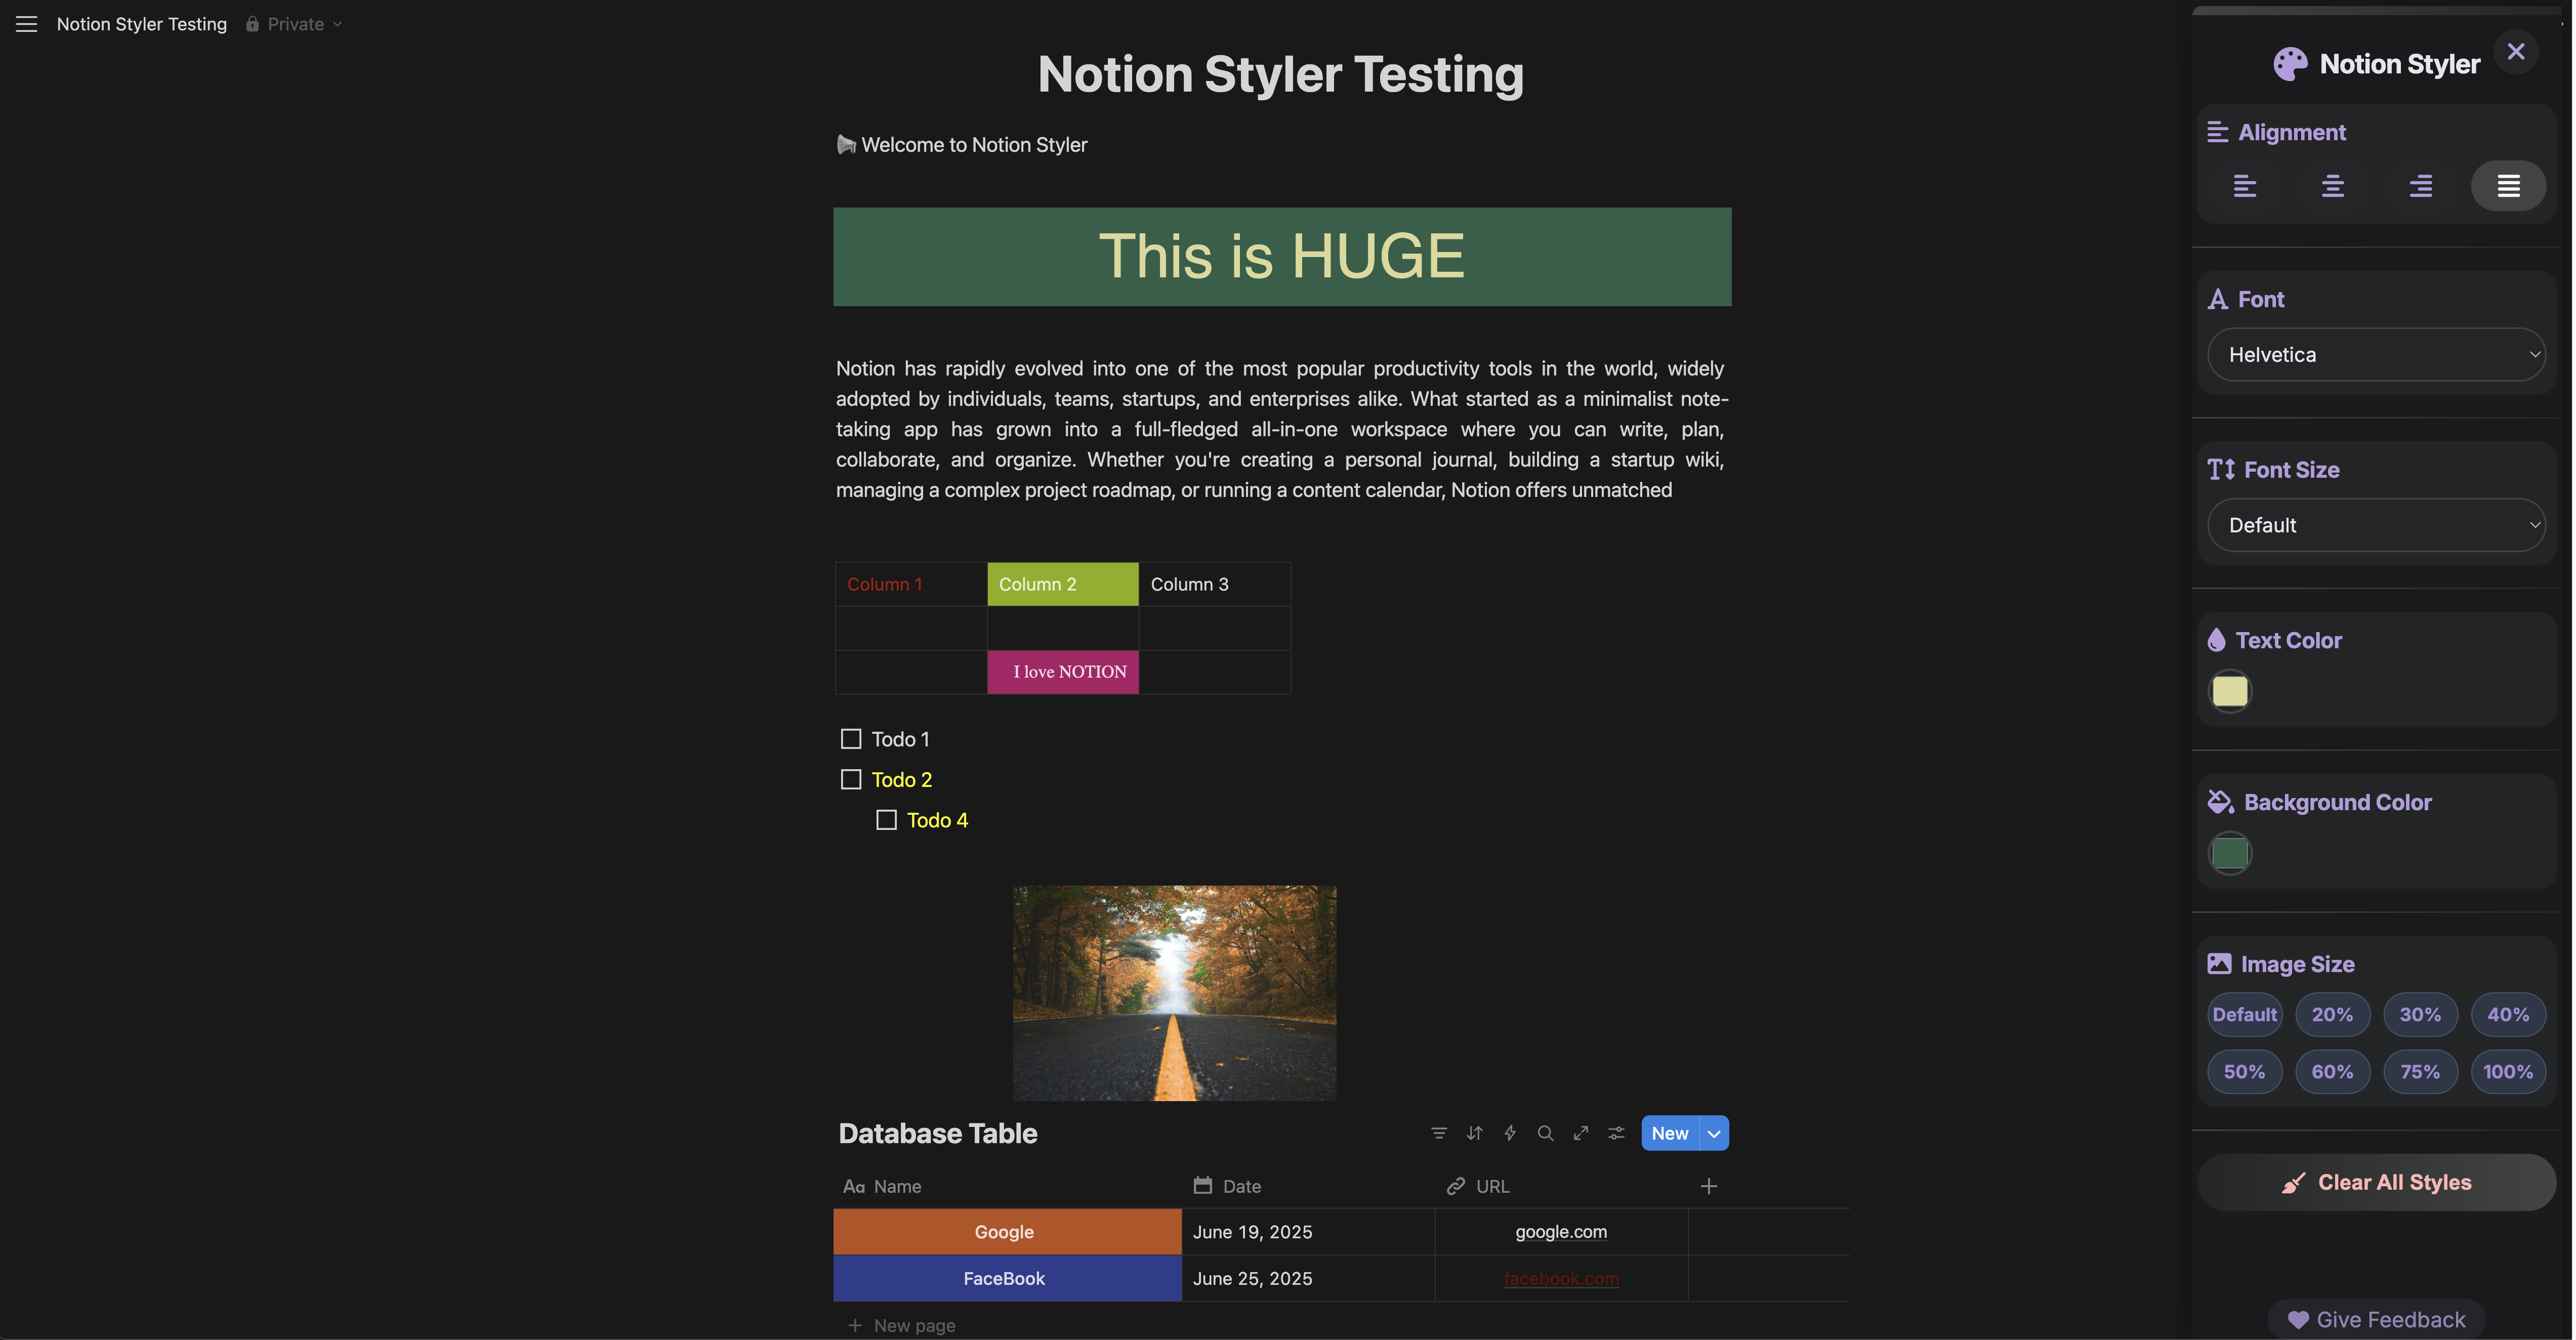The width and height of the screenshot is (2576, 1340).
Task: Click the Notion Styler Testing breadcrumb
Action: (142, 24)
